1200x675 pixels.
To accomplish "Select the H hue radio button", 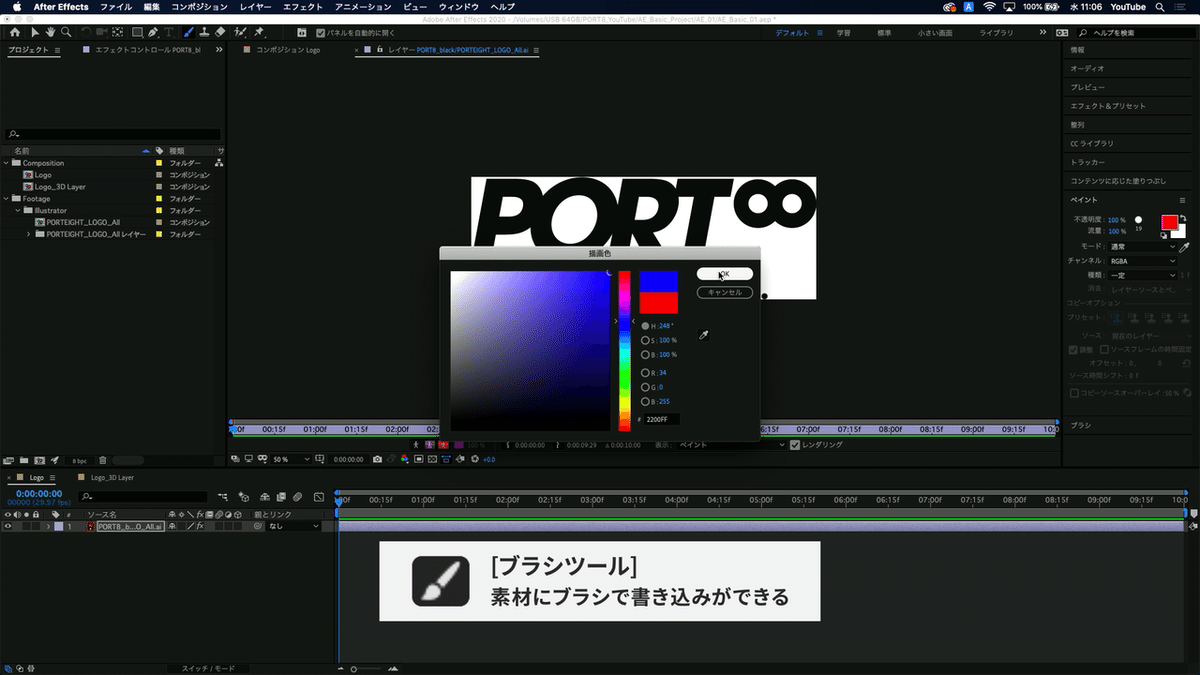I will 646,326.
